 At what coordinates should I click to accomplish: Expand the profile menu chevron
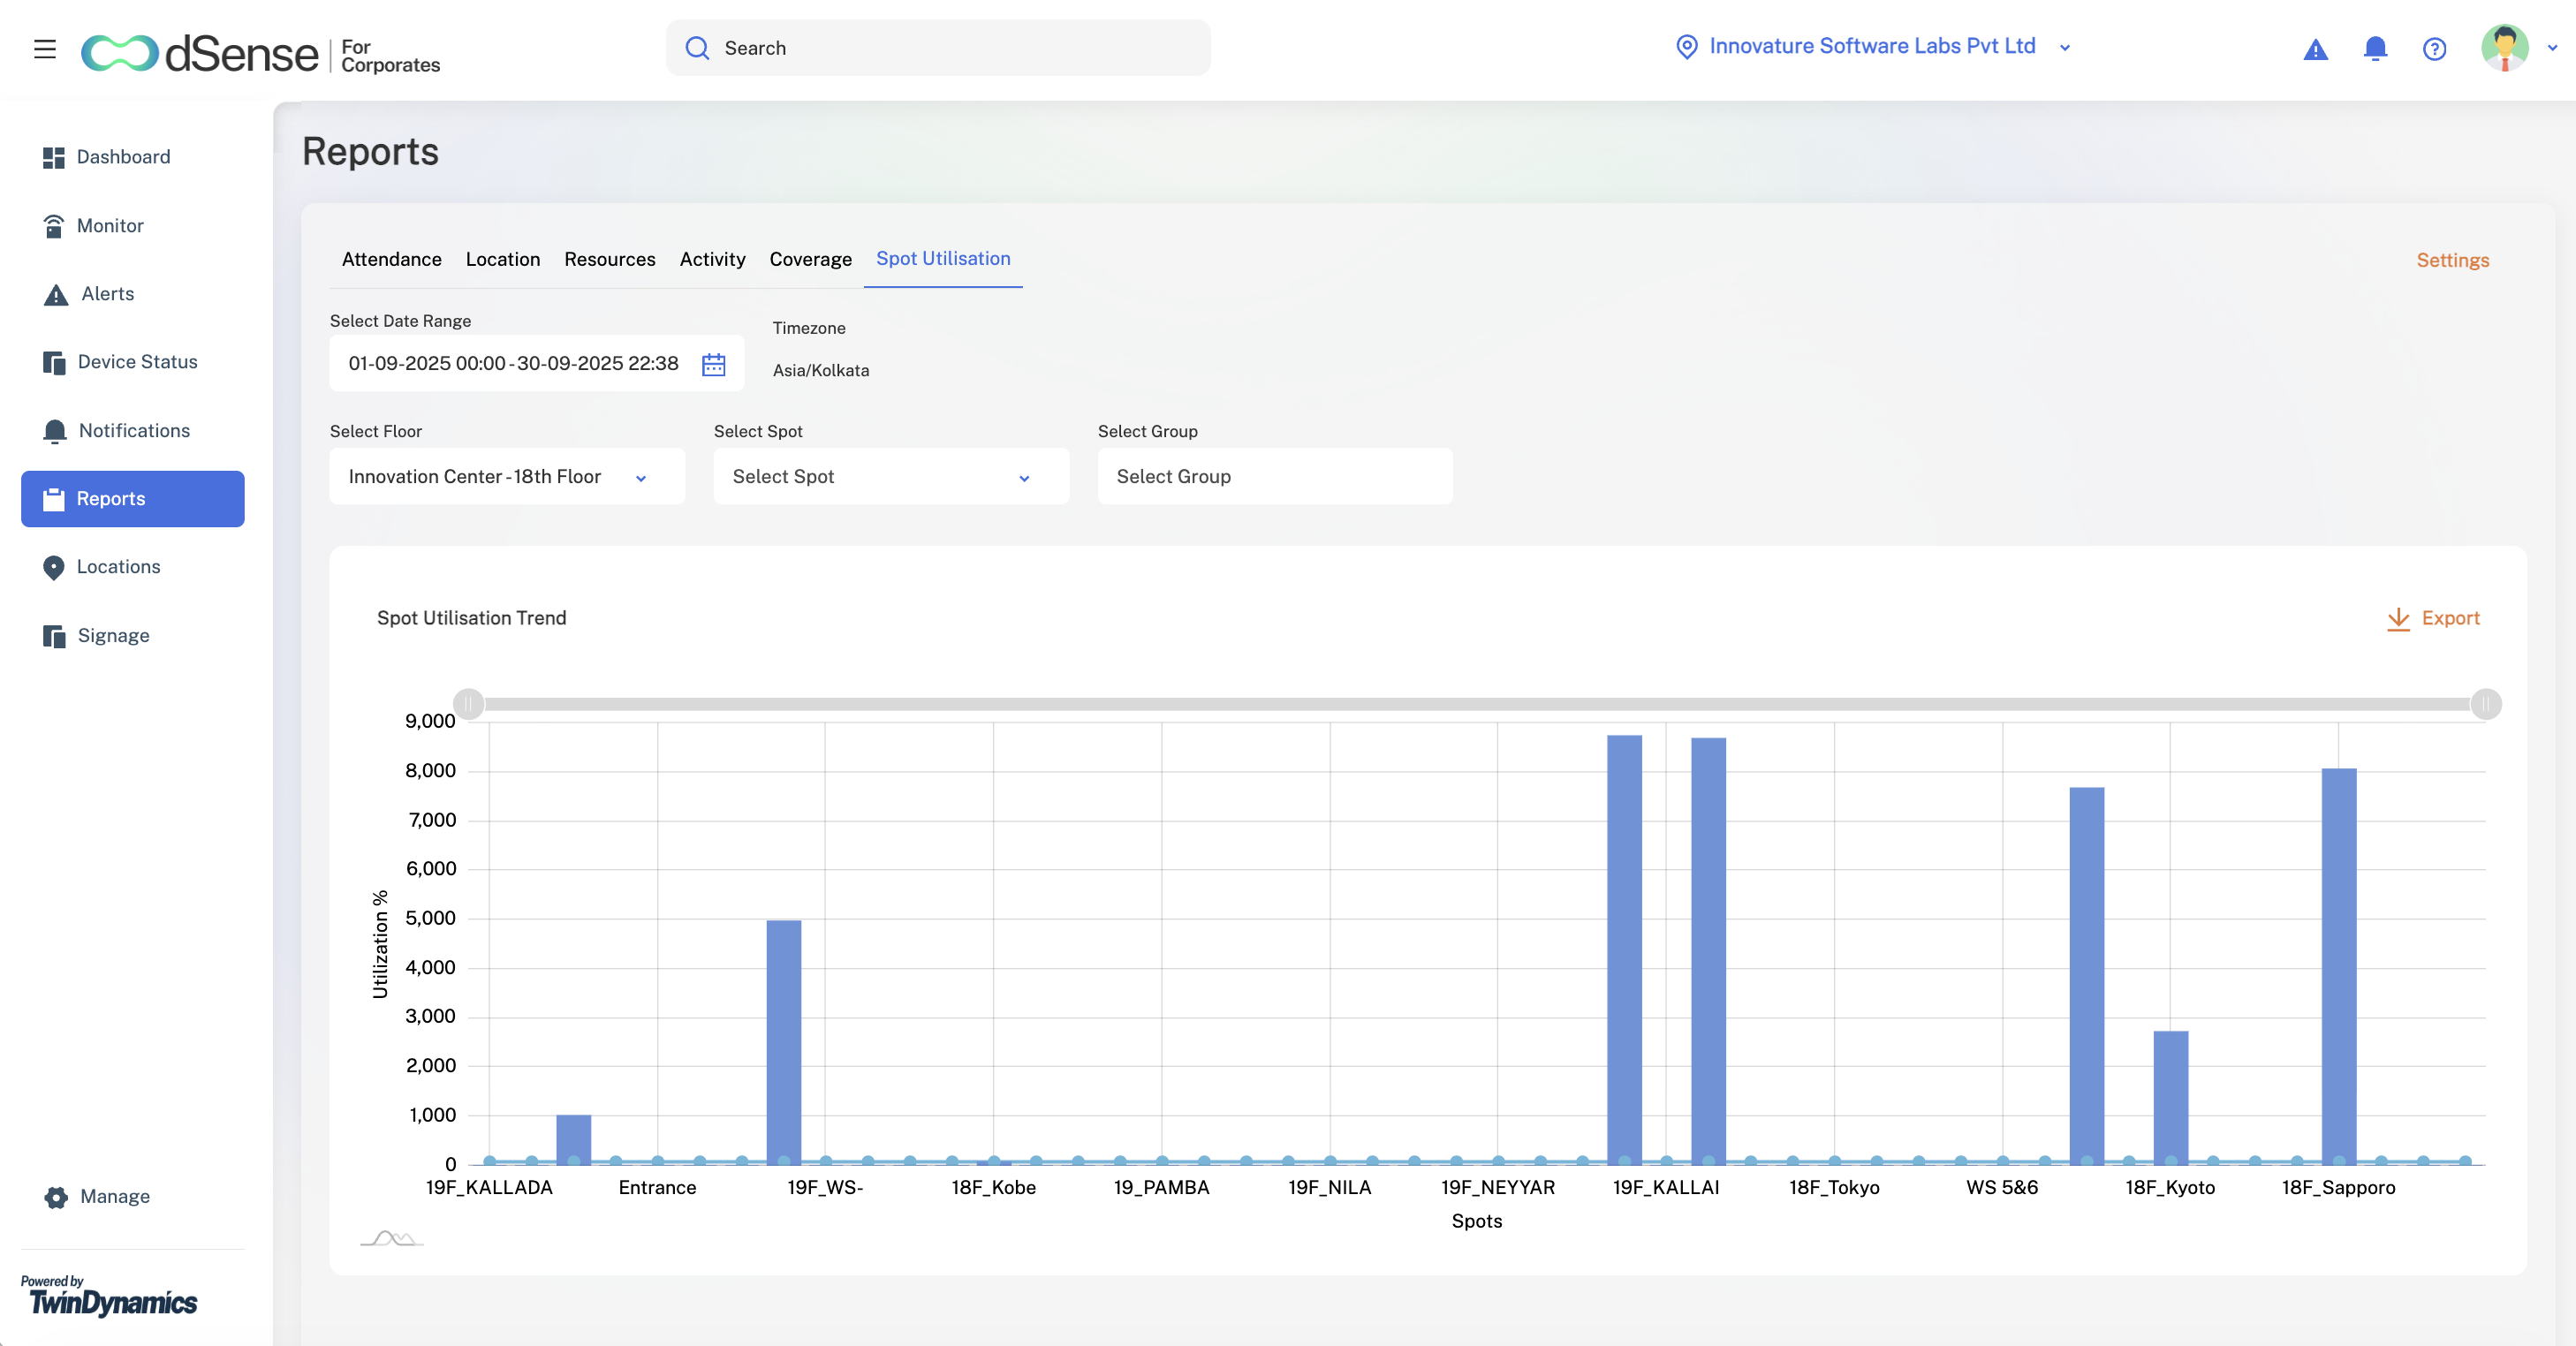(x=2553, y=48)
